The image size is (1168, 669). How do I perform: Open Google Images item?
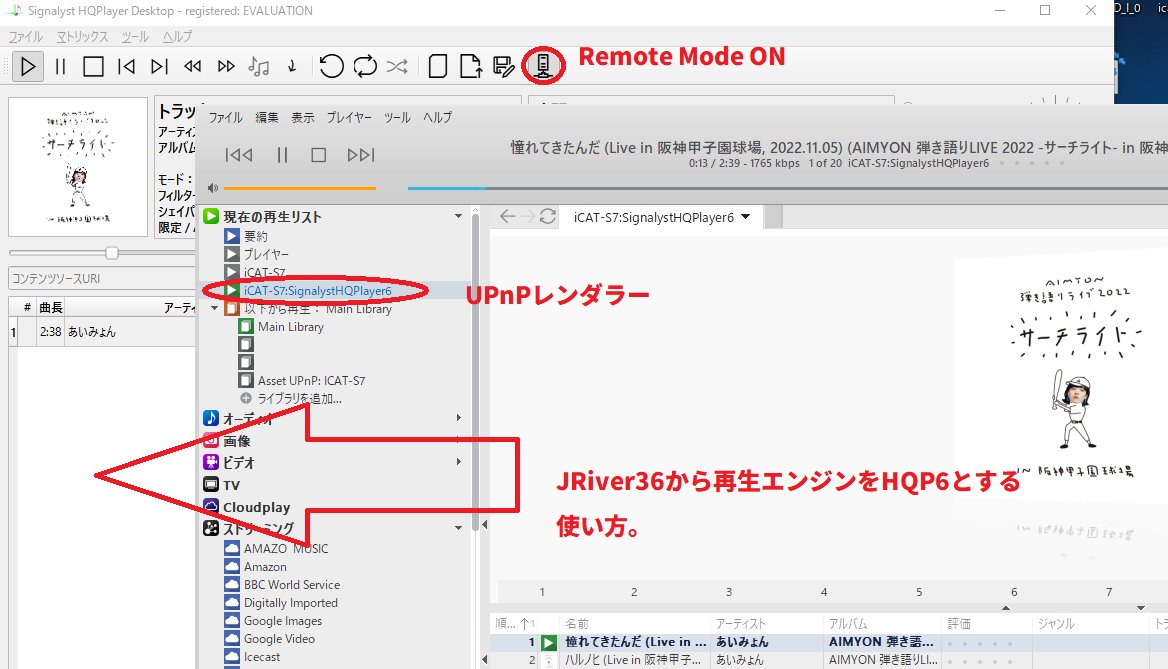[x=283, y=621]
